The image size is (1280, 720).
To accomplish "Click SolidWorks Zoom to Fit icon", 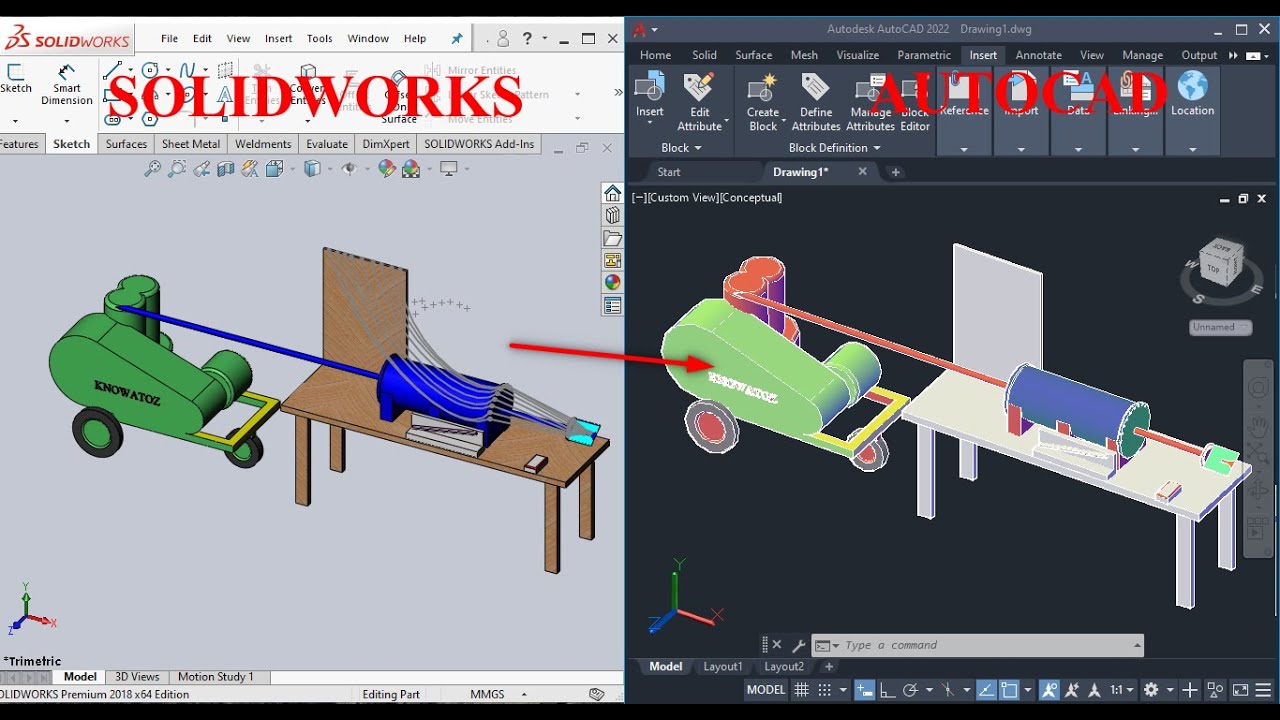I will coord(152,169).
